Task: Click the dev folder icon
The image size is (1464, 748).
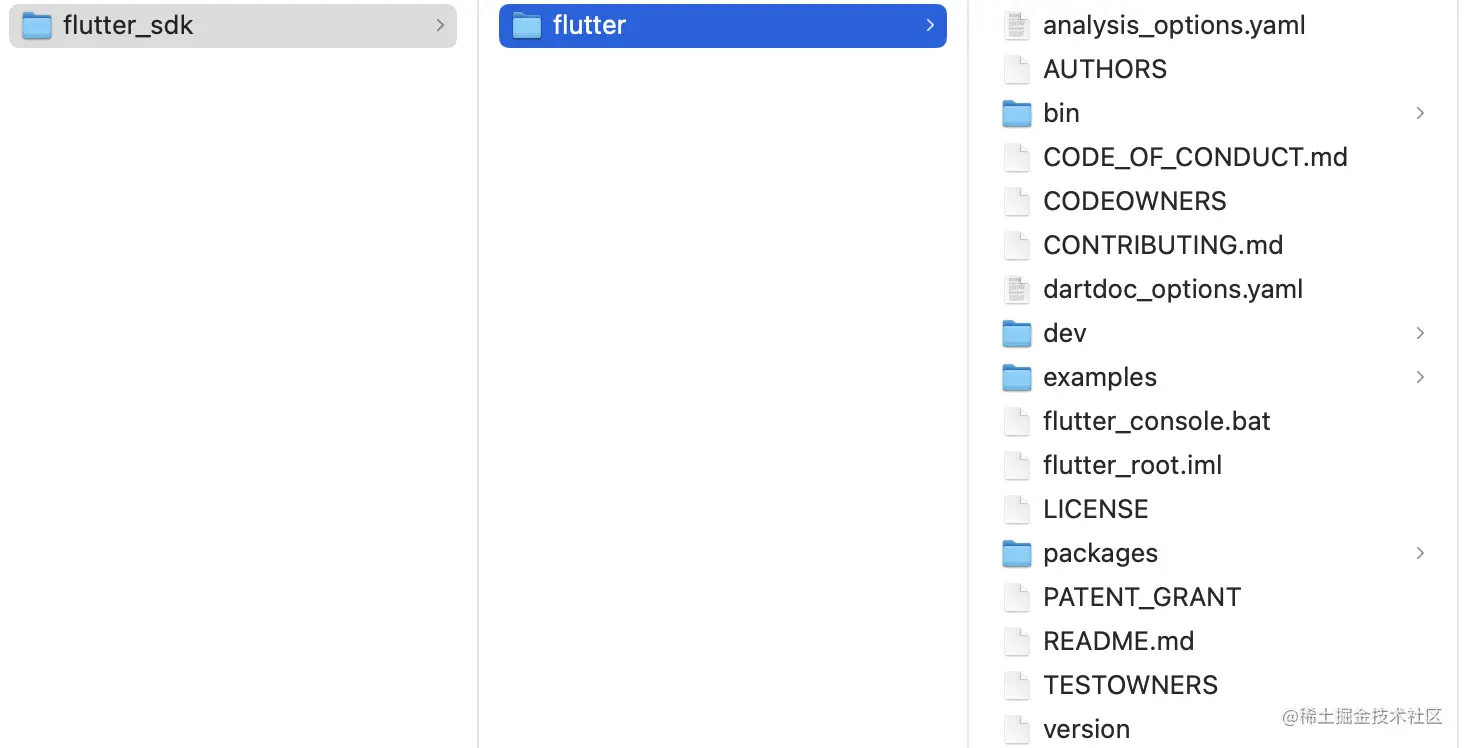Action: pyautogui.click(x=1017, y=334)
